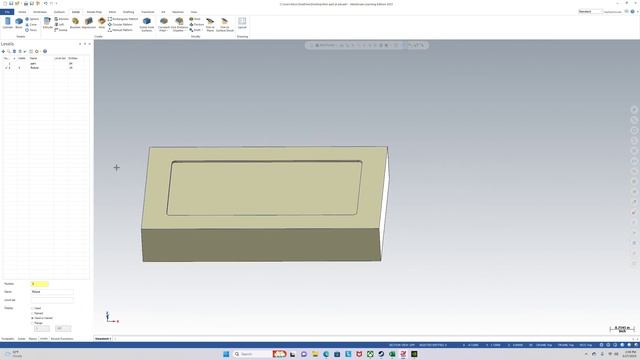Open Levels display options dropdown arrow

point(40,51)
